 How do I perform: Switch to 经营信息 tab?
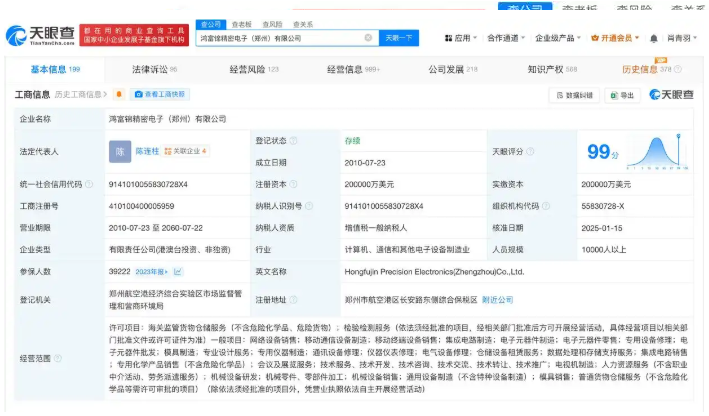(x=354, y=69)
